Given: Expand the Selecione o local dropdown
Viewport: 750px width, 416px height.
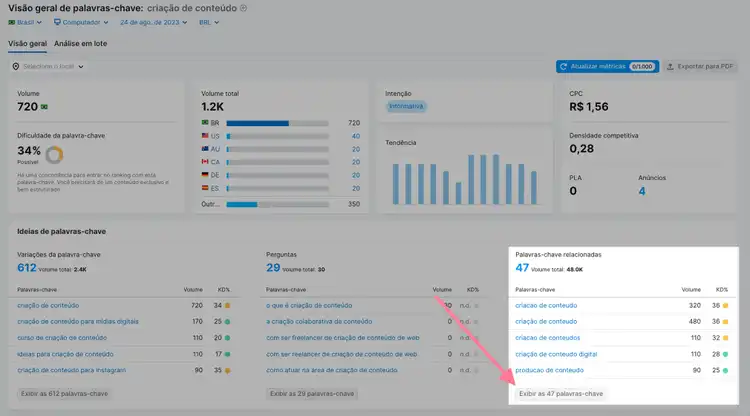Looking at the screenshot, I should coord(48,66).
